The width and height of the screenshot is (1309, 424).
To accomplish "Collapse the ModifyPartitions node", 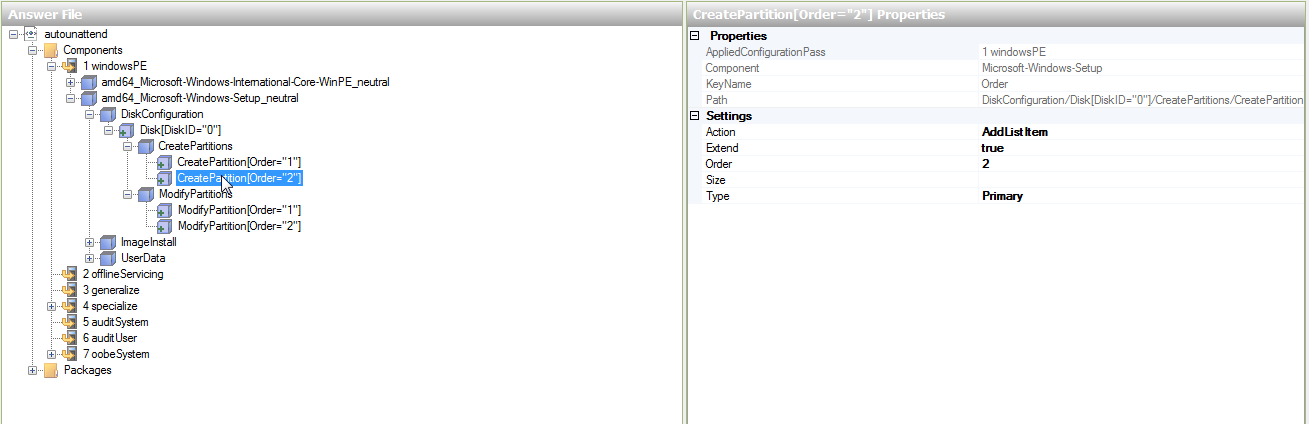I will click(x=127, y=194).
